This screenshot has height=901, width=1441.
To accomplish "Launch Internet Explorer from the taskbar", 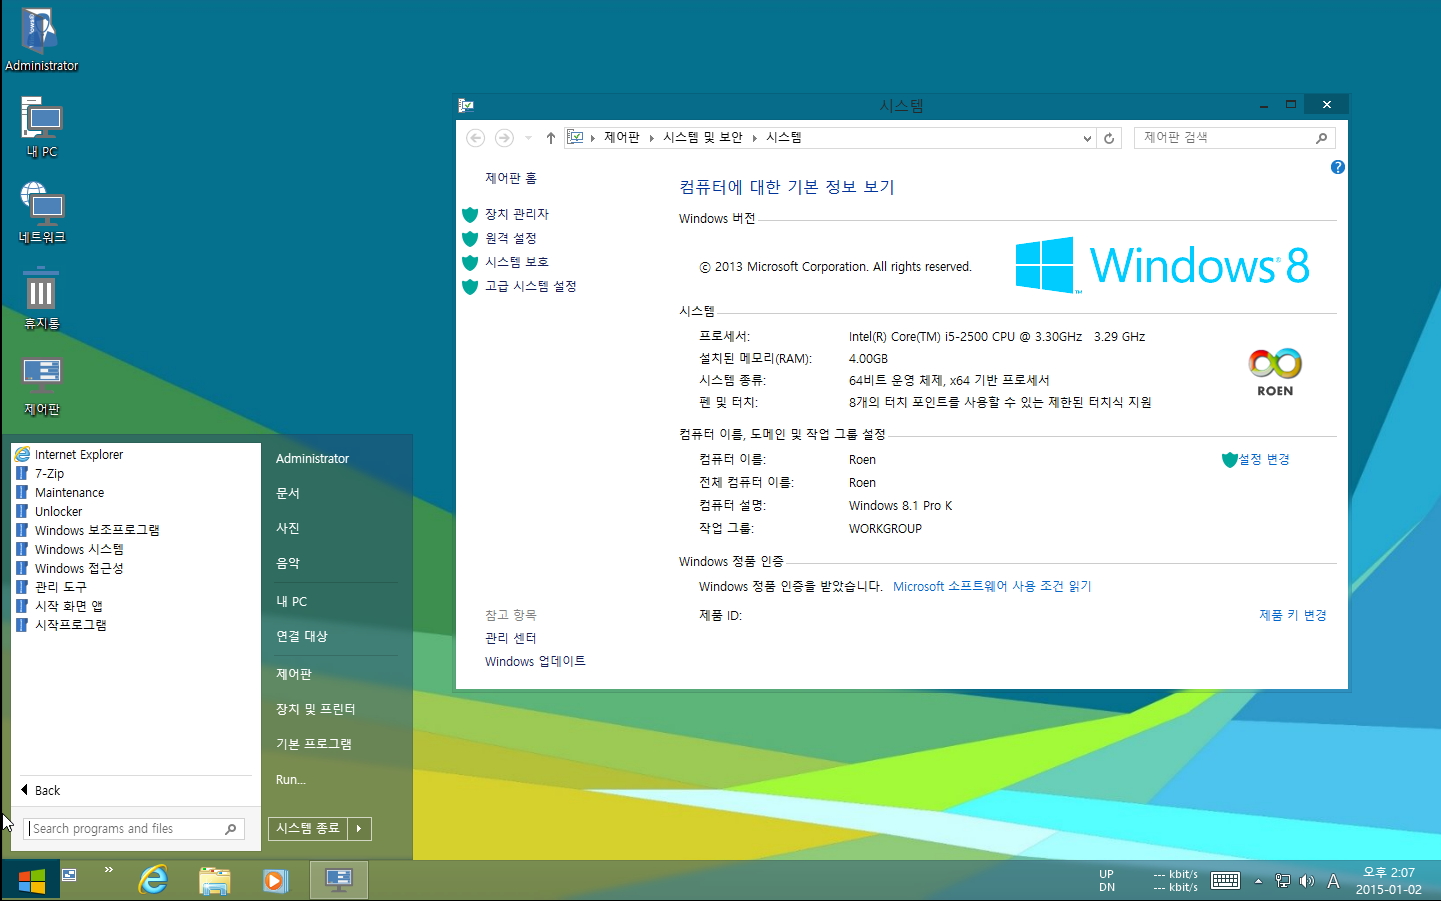I will 153,881.
